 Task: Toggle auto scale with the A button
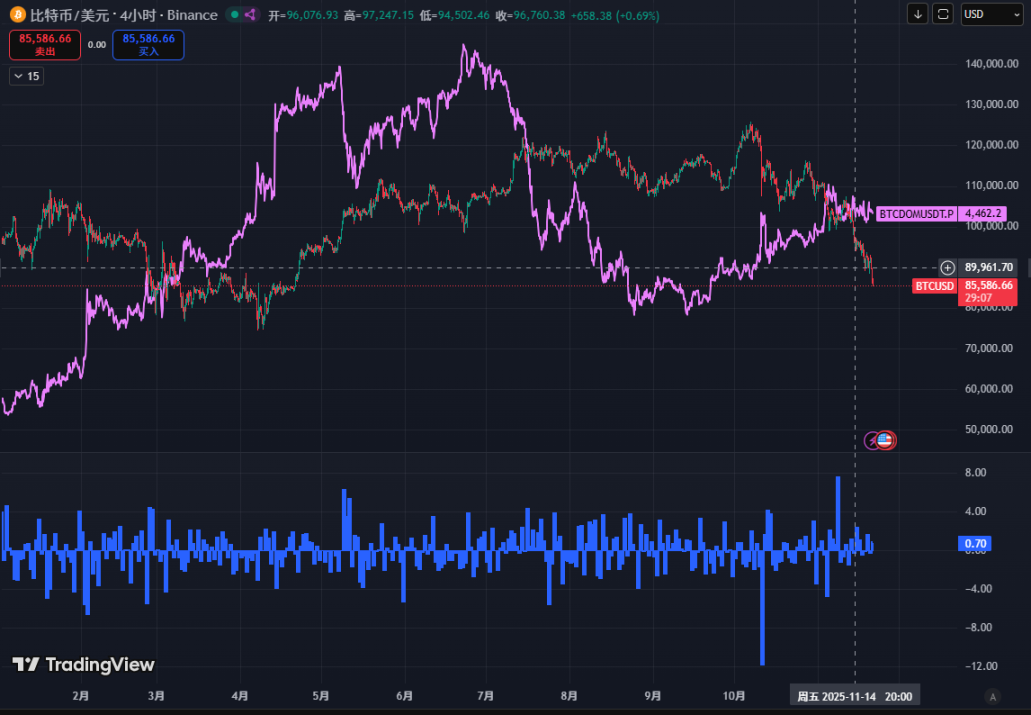tap(992, 696)
